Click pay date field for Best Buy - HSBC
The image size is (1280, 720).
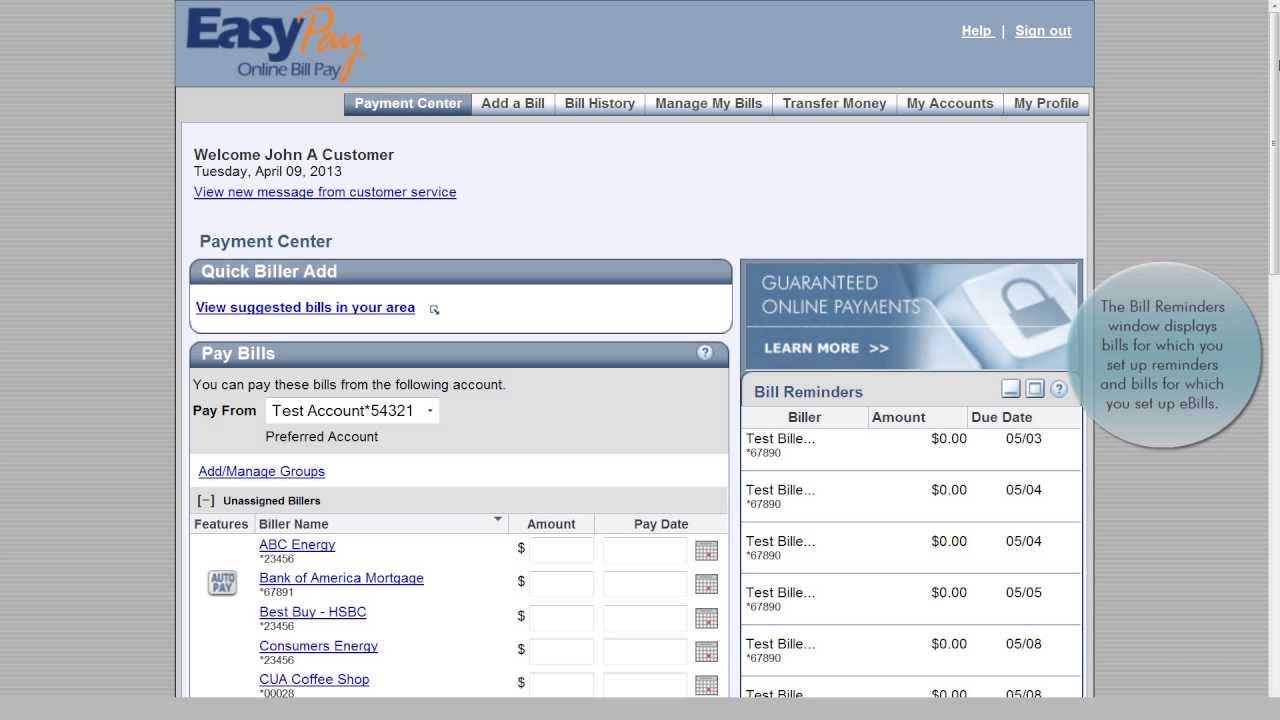[x=645, y=618]
